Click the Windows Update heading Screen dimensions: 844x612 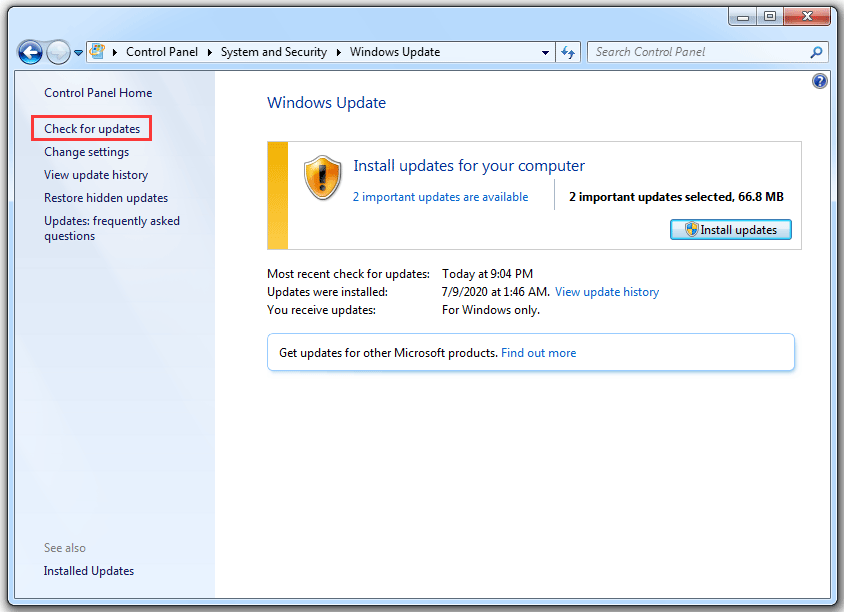[326, 103]
